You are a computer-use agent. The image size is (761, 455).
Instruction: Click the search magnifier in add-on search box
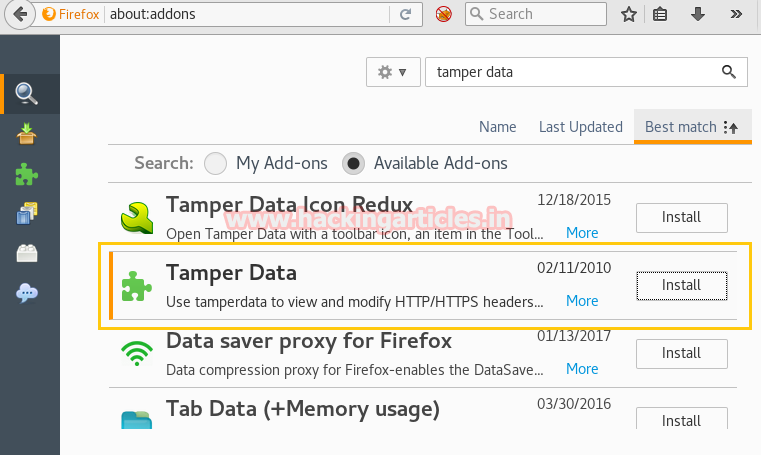point(729,72)
